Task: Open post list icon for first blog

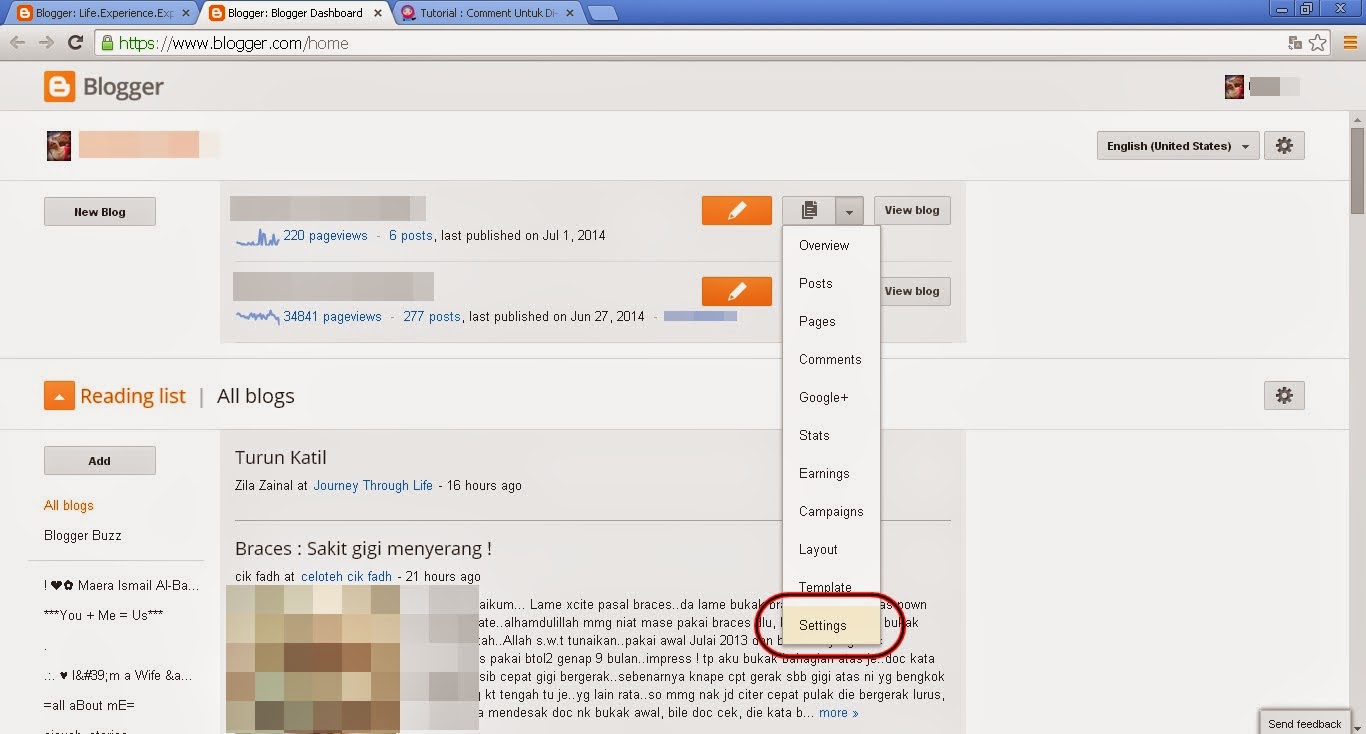Action: (x=809, y=211)
